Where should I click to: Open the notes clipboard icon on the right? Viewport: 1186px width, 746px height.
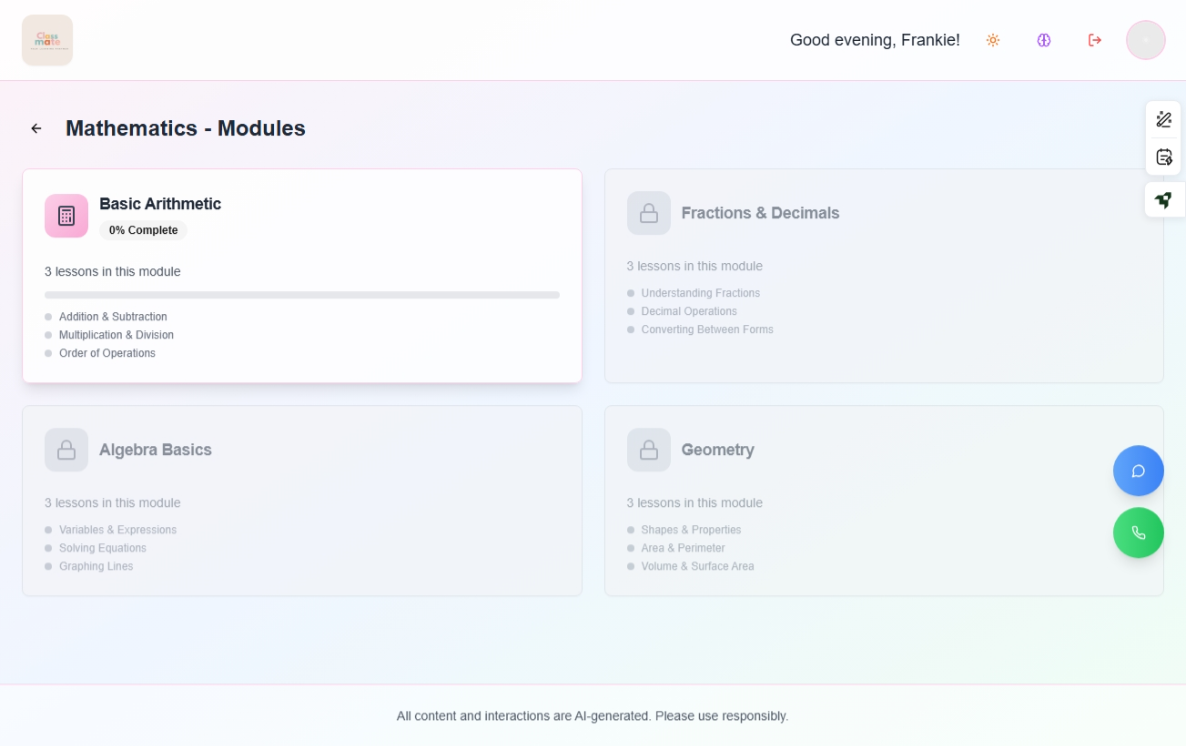click(x=1163, y=156)
